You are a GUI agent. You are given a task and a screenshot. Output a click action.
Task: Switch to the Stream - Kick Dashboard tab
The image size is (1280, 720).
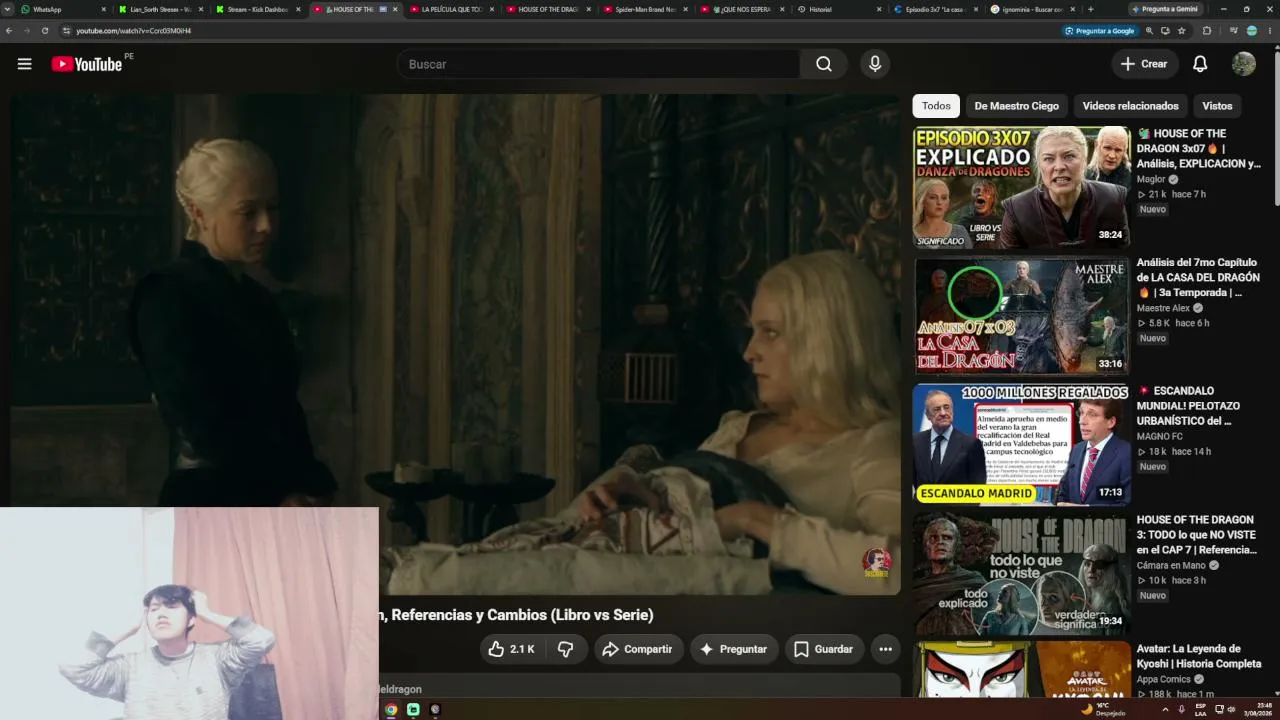[x=257, y=9]
